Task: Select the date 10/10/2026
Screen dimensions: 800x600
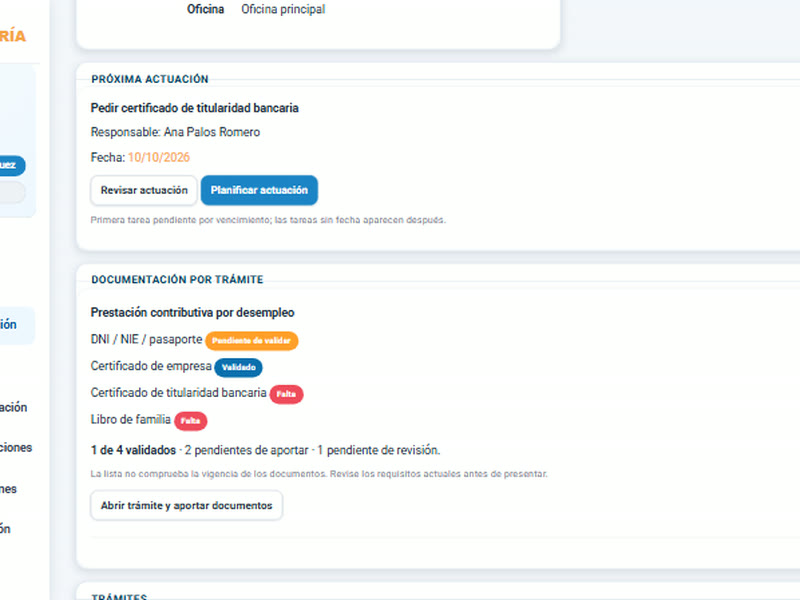Action: (x=159, y=157)
